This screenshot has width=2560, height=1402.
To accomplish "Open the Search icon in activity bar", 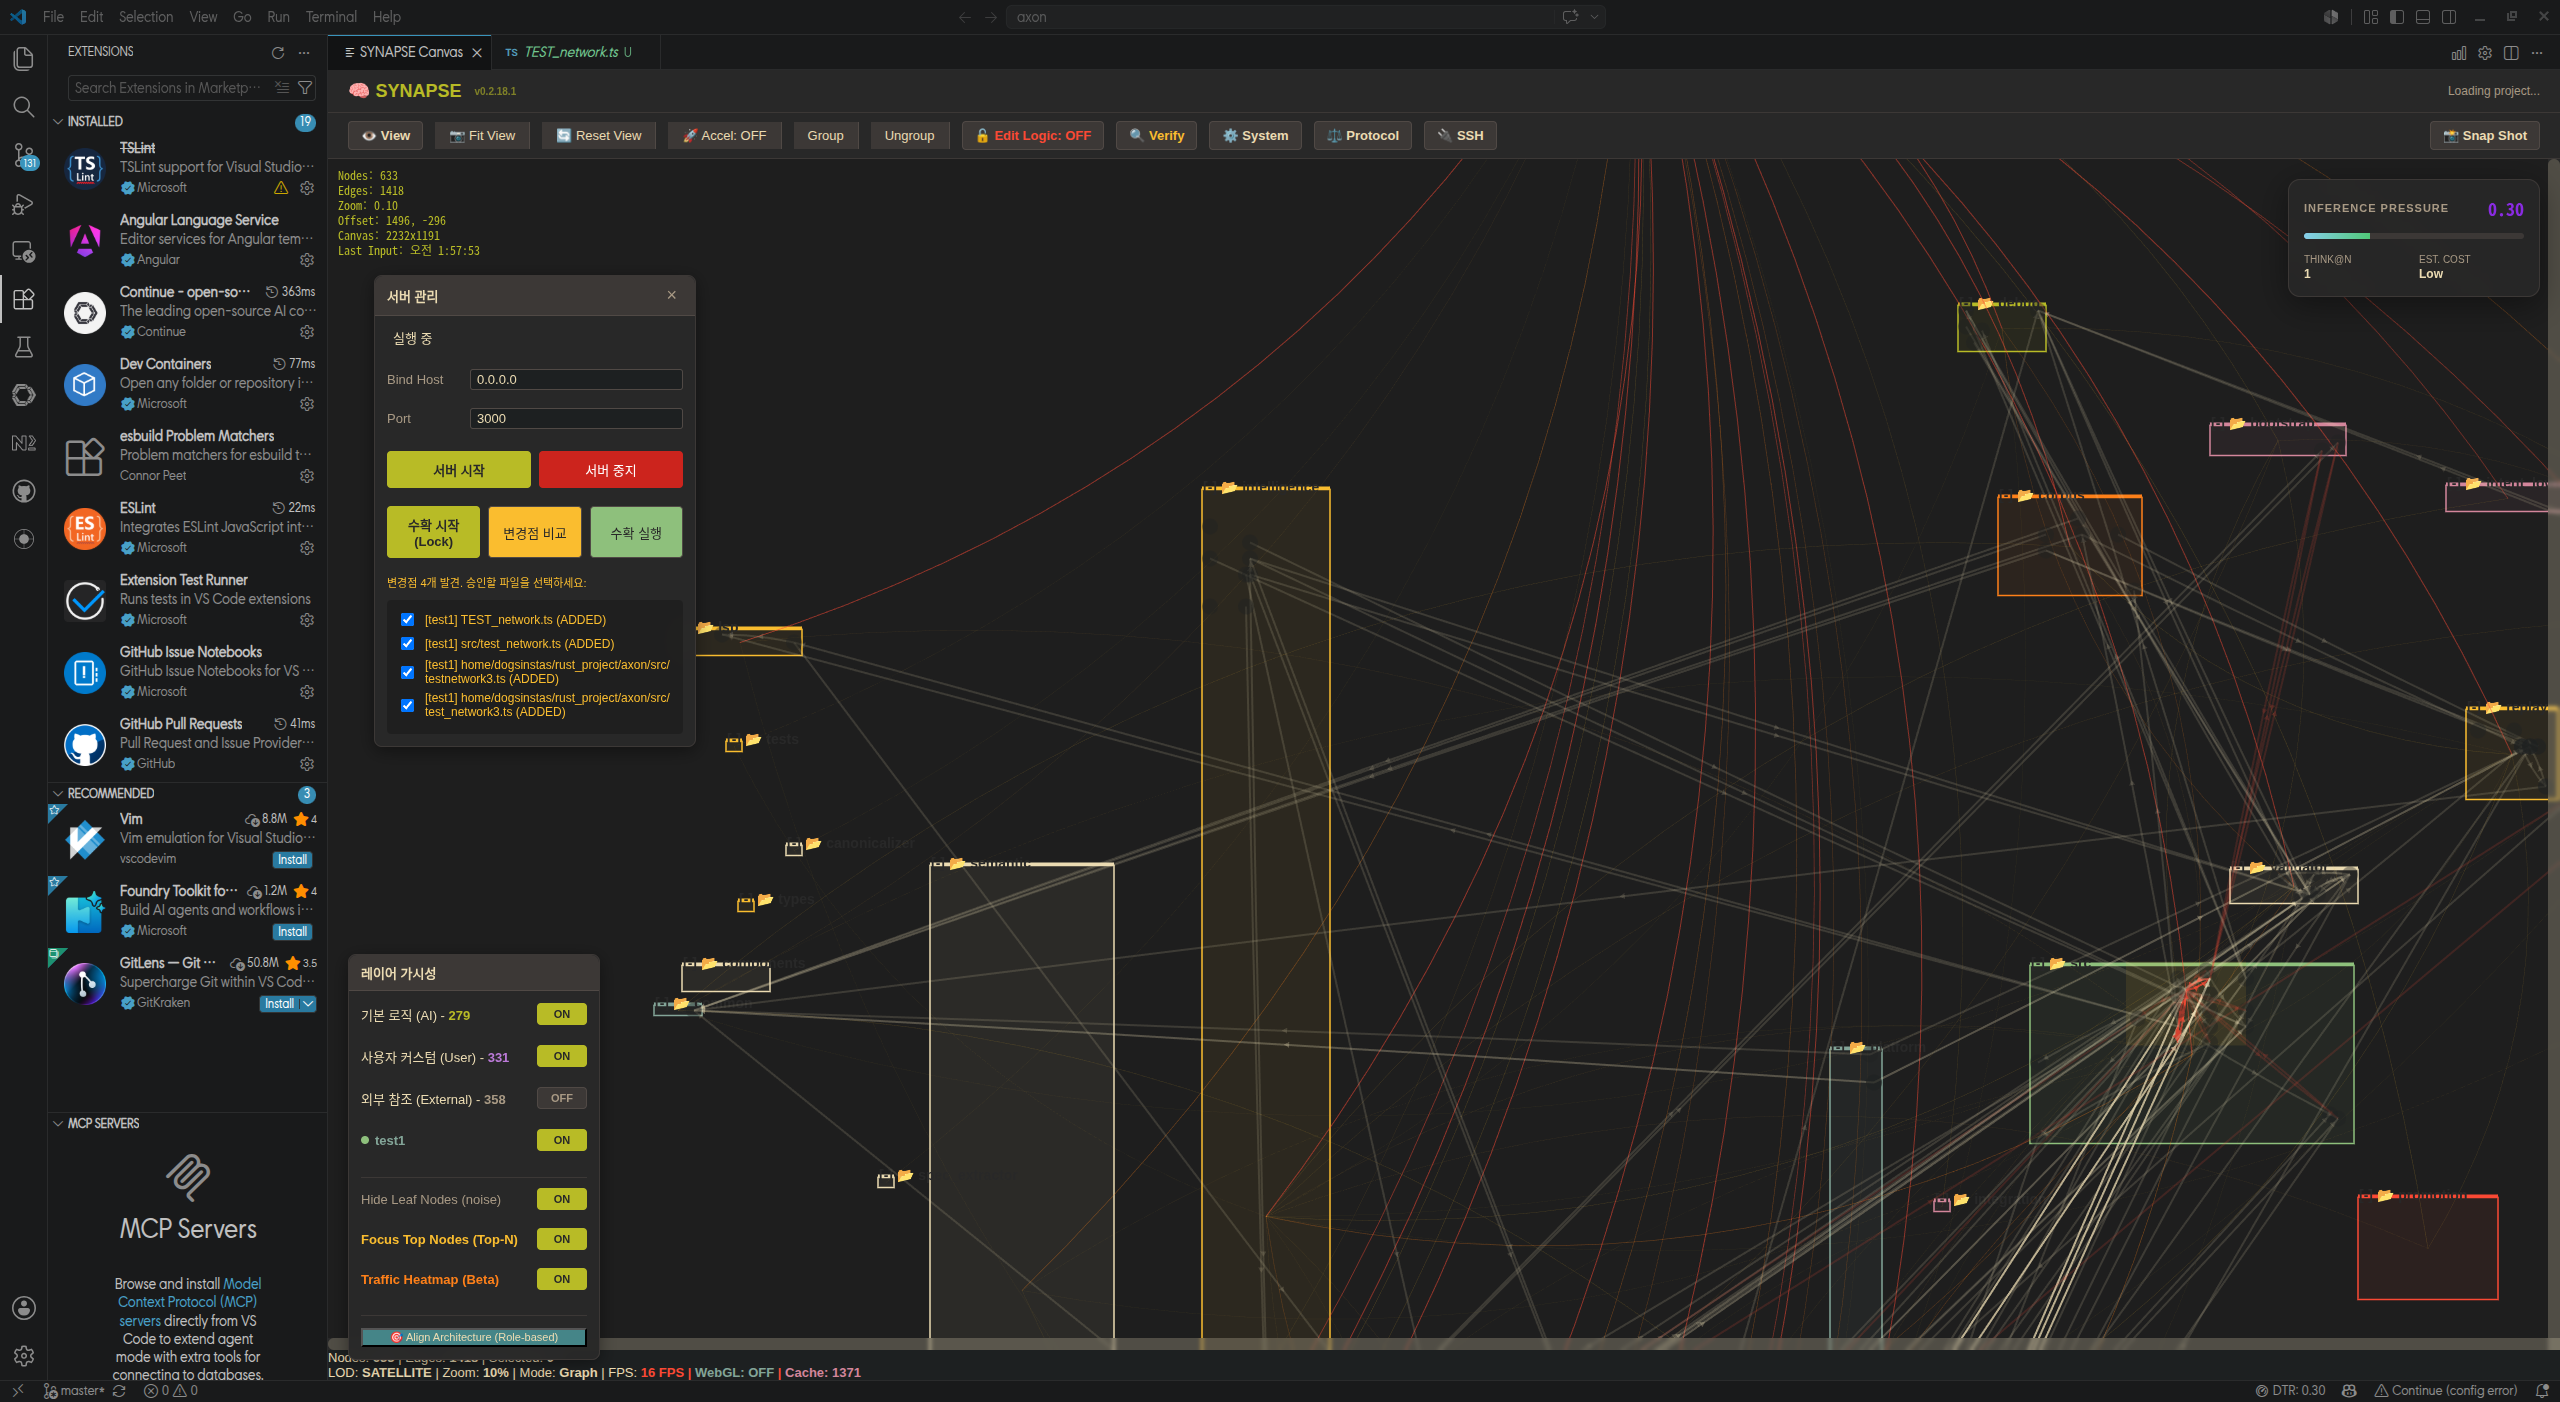I will (x=24, y=107).
